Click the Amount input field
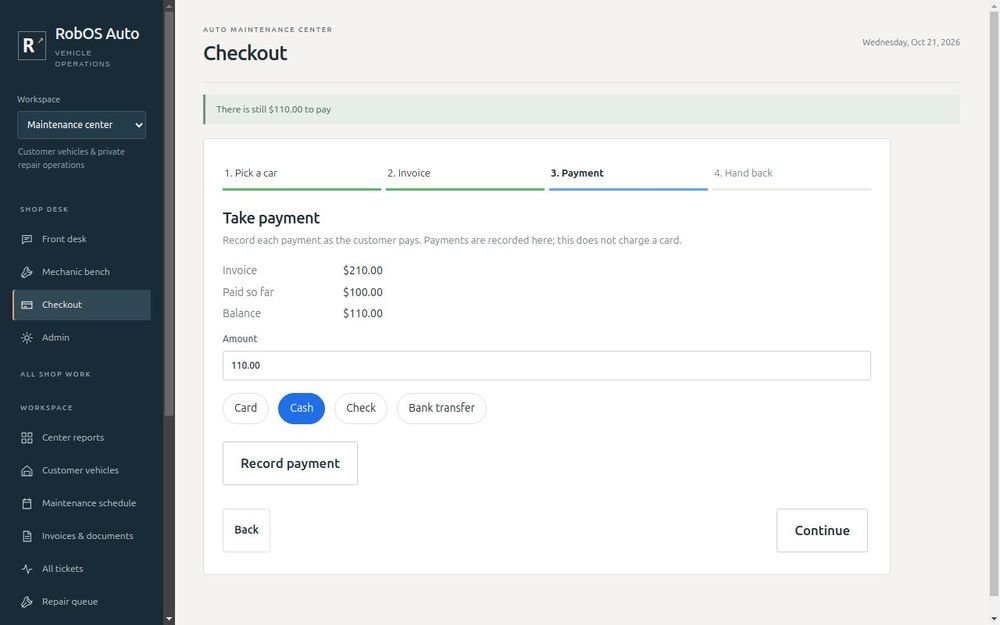The image size is (1000, 625). pos(547,365)
